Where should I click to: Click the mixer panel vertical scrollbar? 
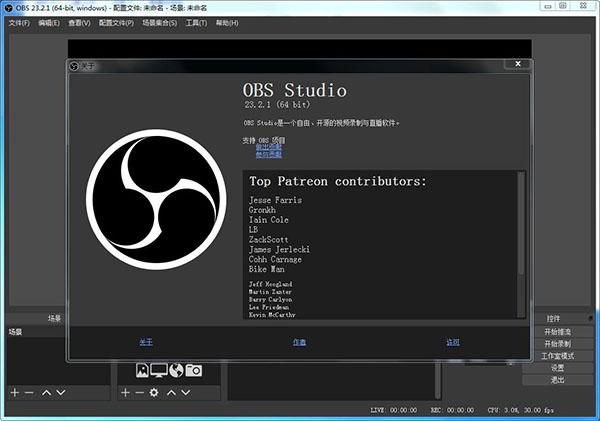click(438, 381)
